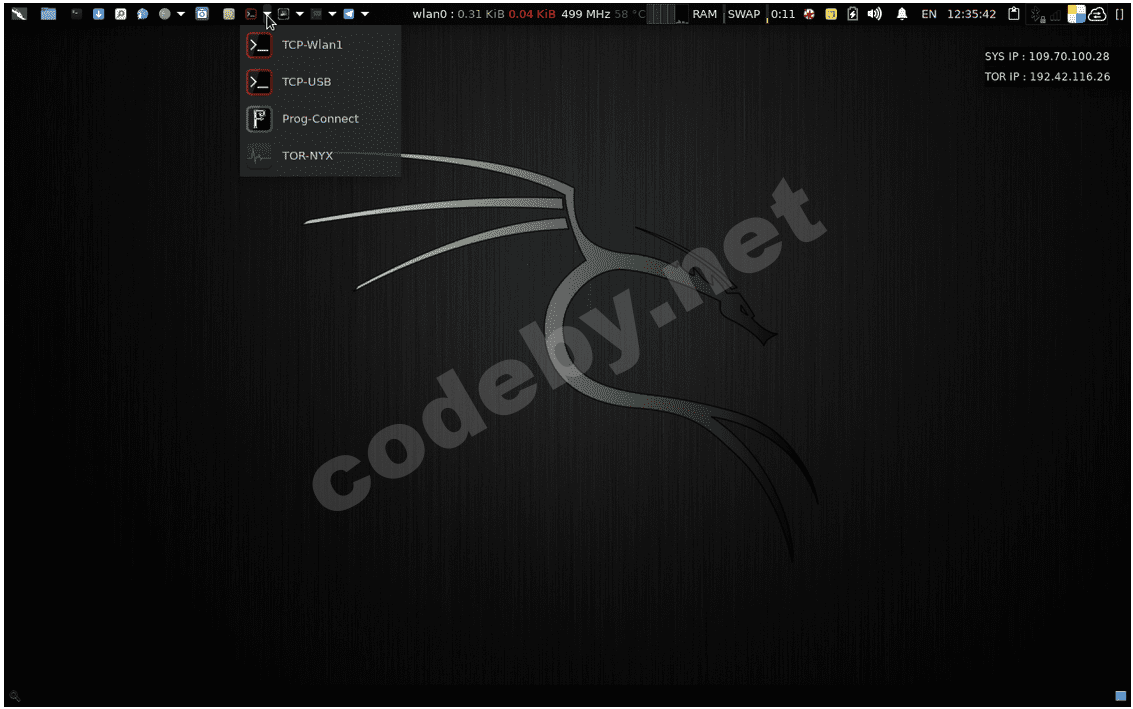
Task: Click the SYS IP 109.70.100.28 readout
Action: (x=1047, y=56)
